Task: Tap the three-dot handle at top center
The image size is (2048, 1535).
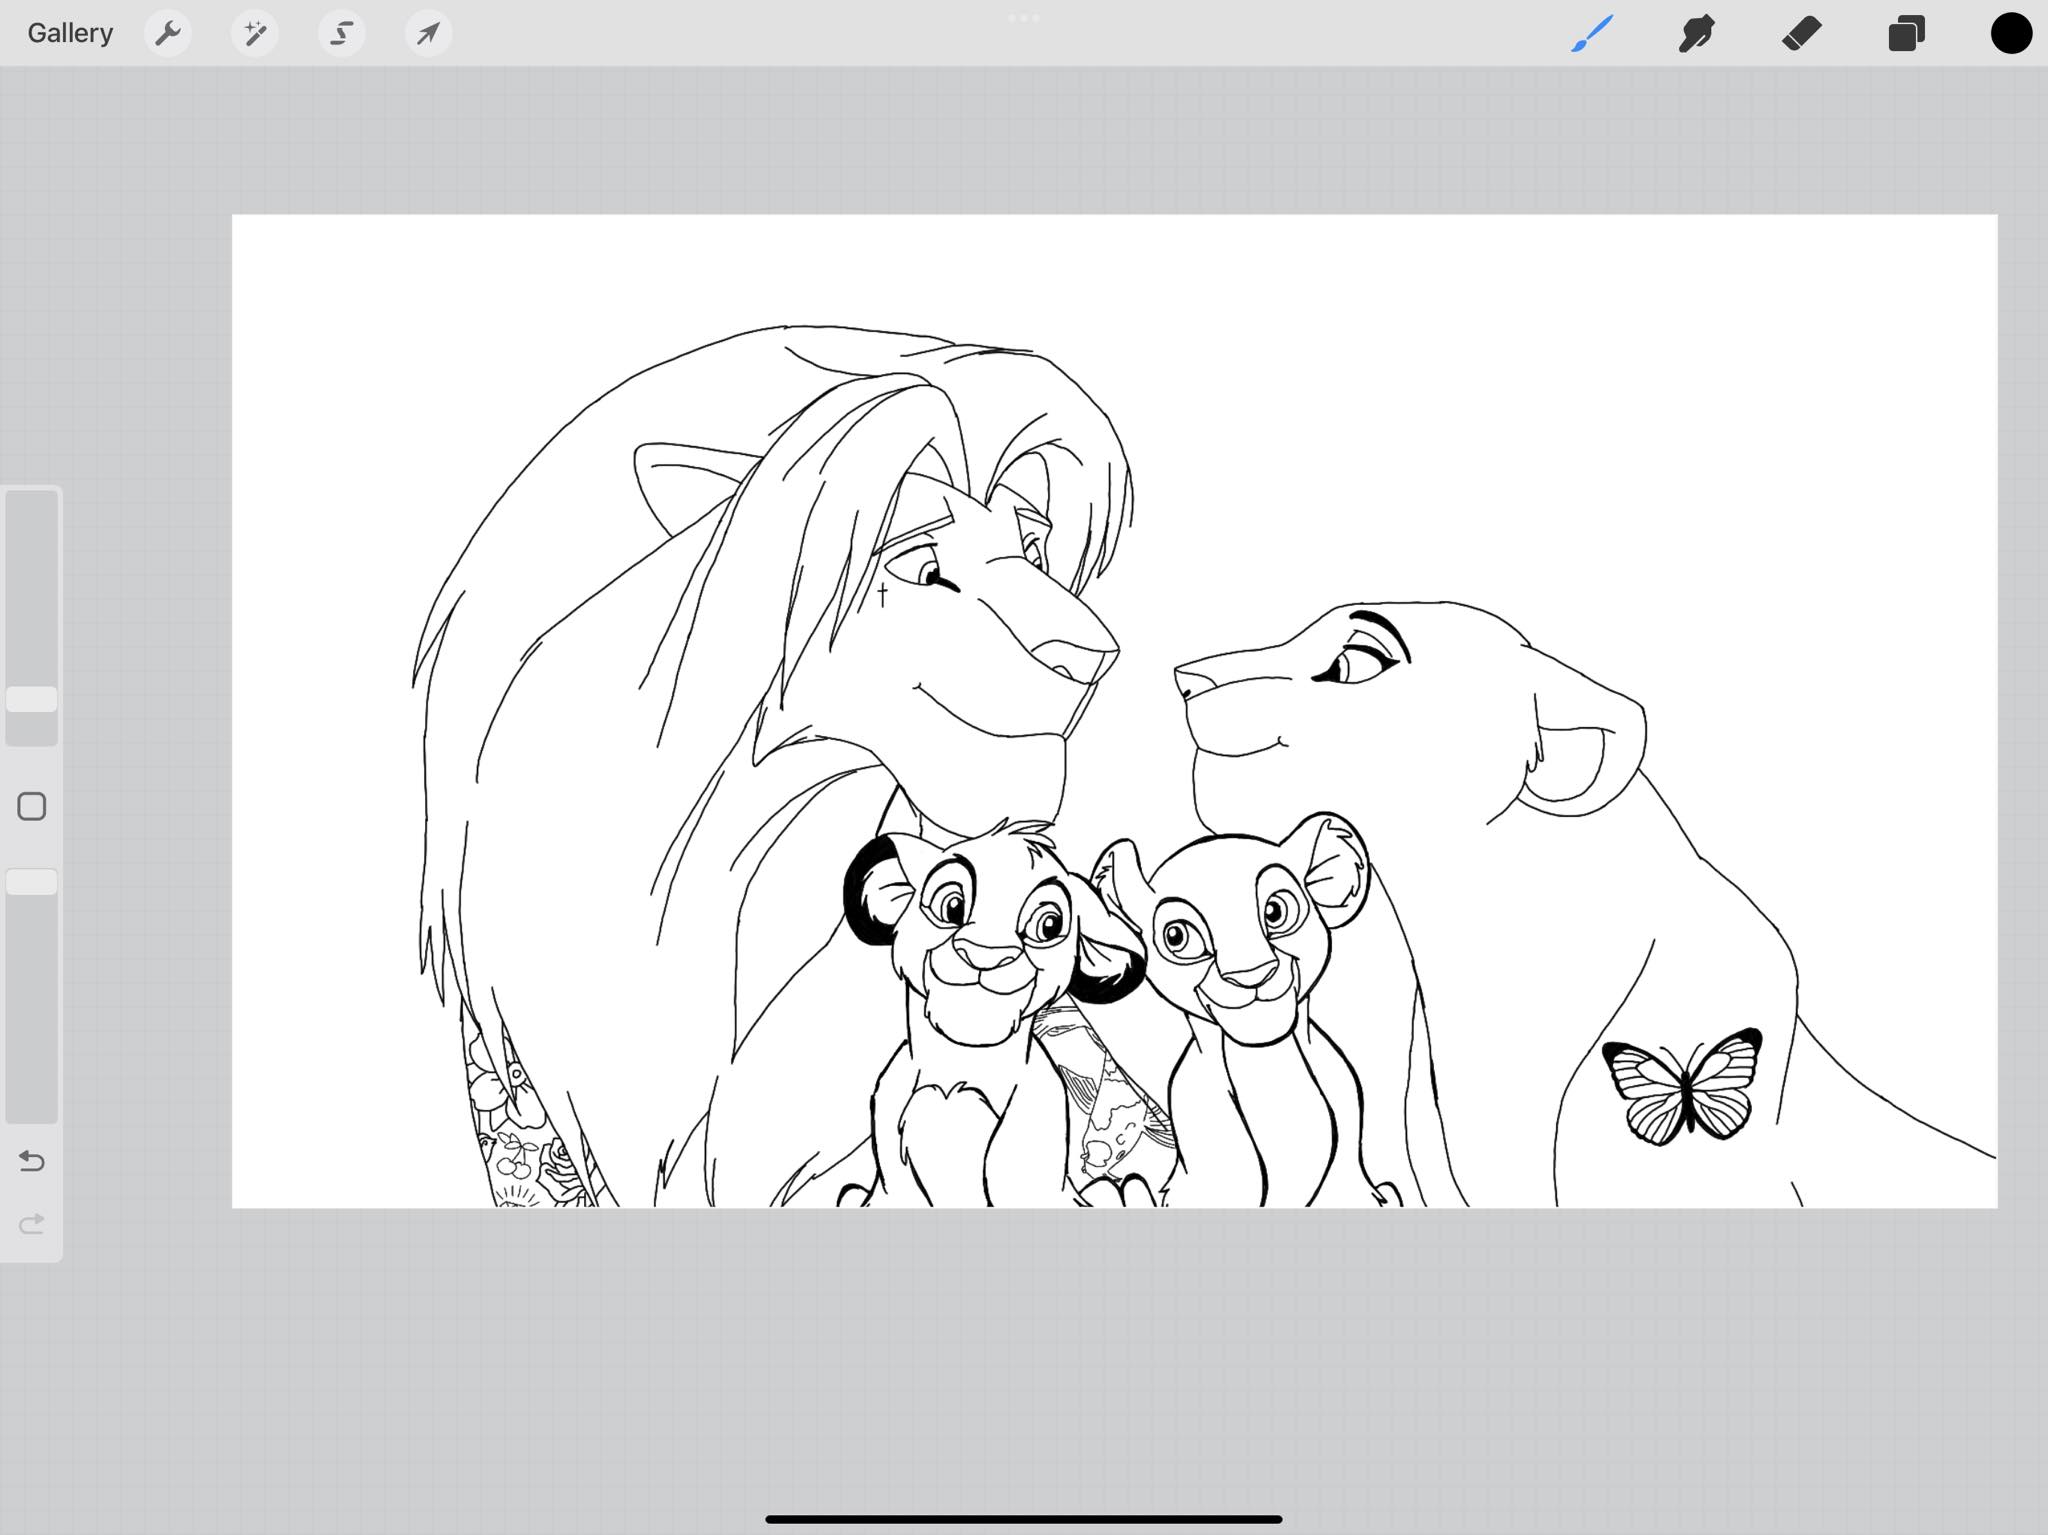Action: 1024,18
